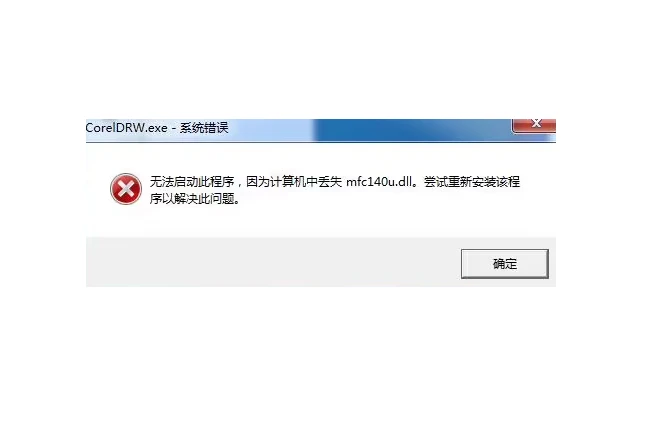Click the "CorelDRW.exe" text in the title bar
The height and width of the screenshot is (441, 648).
click(x=127, y=128)
